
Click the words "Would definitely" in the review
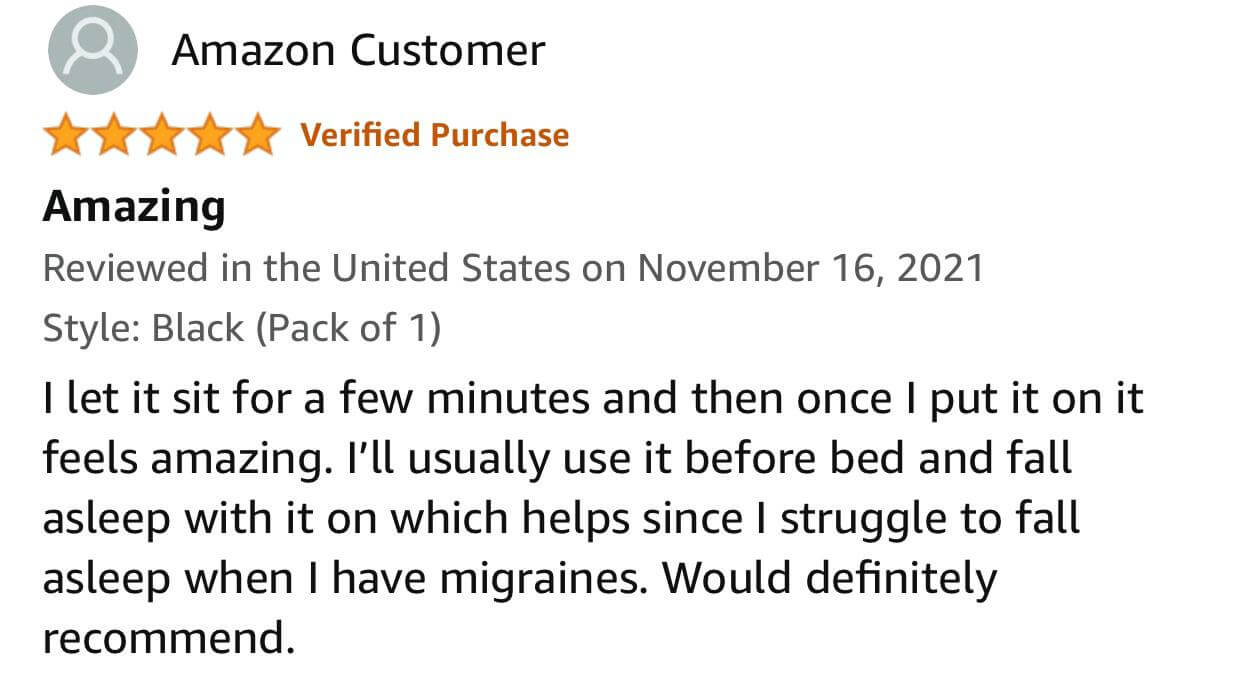tap(831, 579)
